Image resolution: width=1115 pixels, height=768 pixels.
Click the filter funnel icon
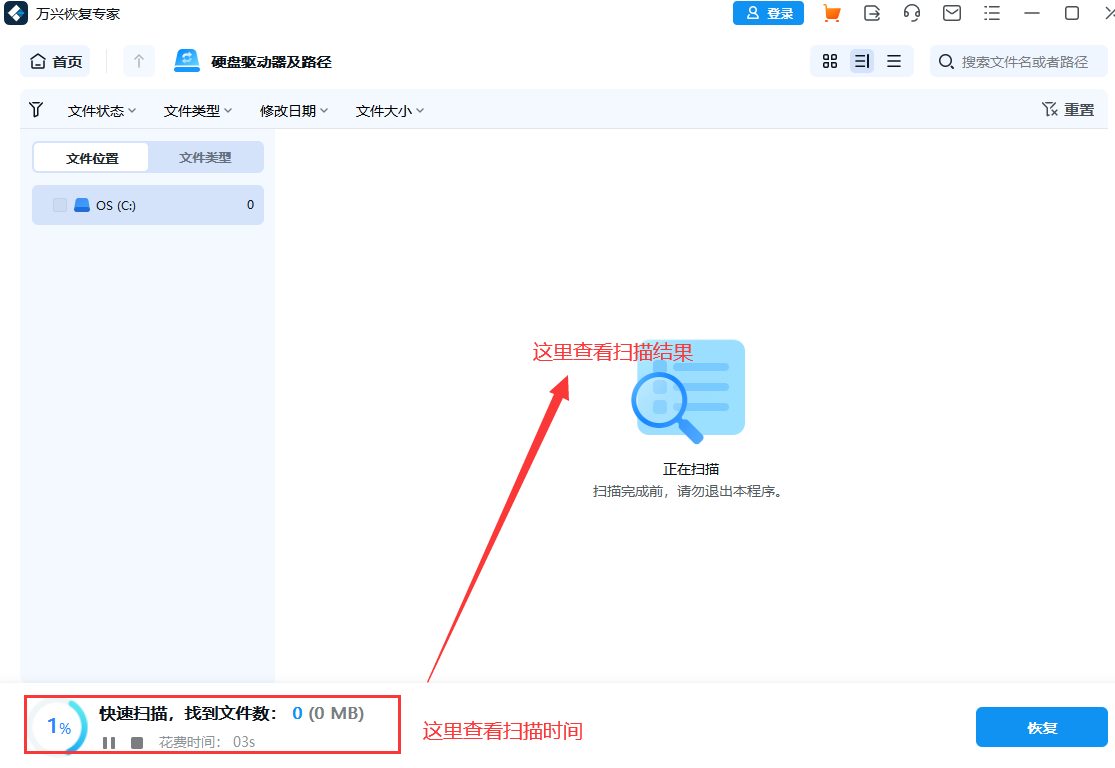[x=36, y=110]
